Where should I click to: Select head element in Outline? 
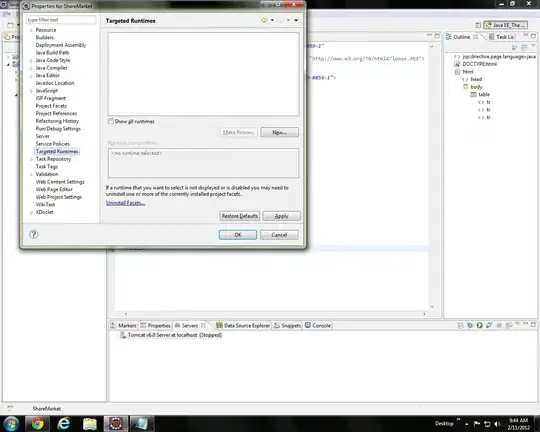[476, 79]
